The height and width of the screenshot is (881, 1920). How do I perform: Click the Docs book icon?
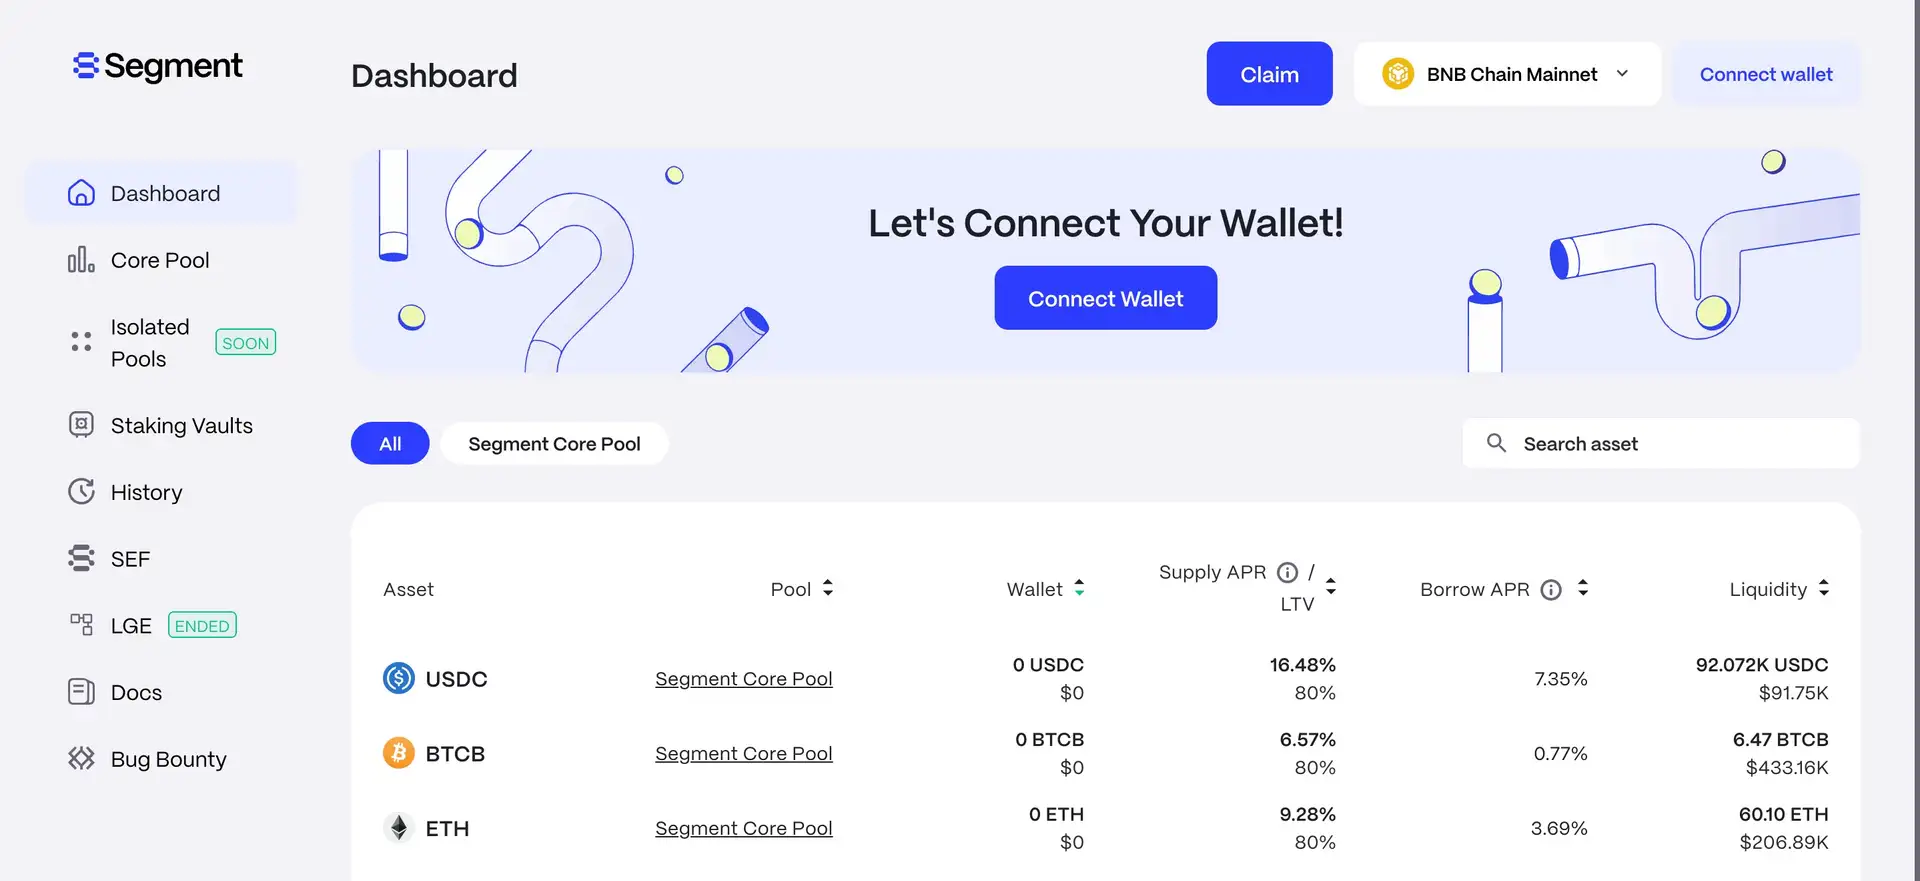(81, 692)
